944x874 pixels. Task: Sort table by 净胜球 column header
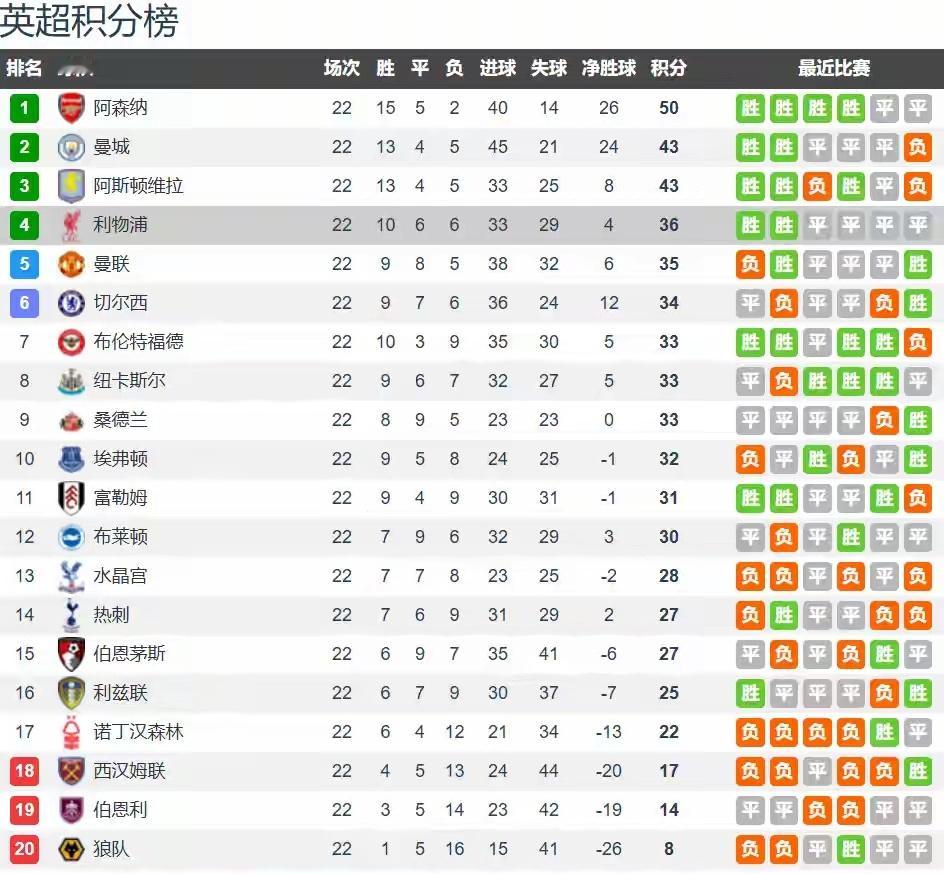[609, 68]
